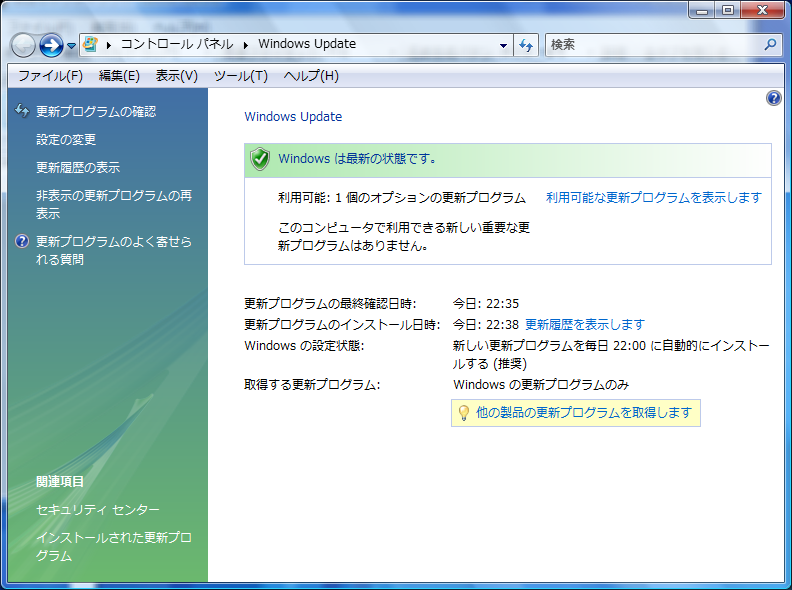Image resolution: width=792 pixels, height=590 pixels.
Task: Click the Control Panel icon in address bar
Action: tap(90, 44)
